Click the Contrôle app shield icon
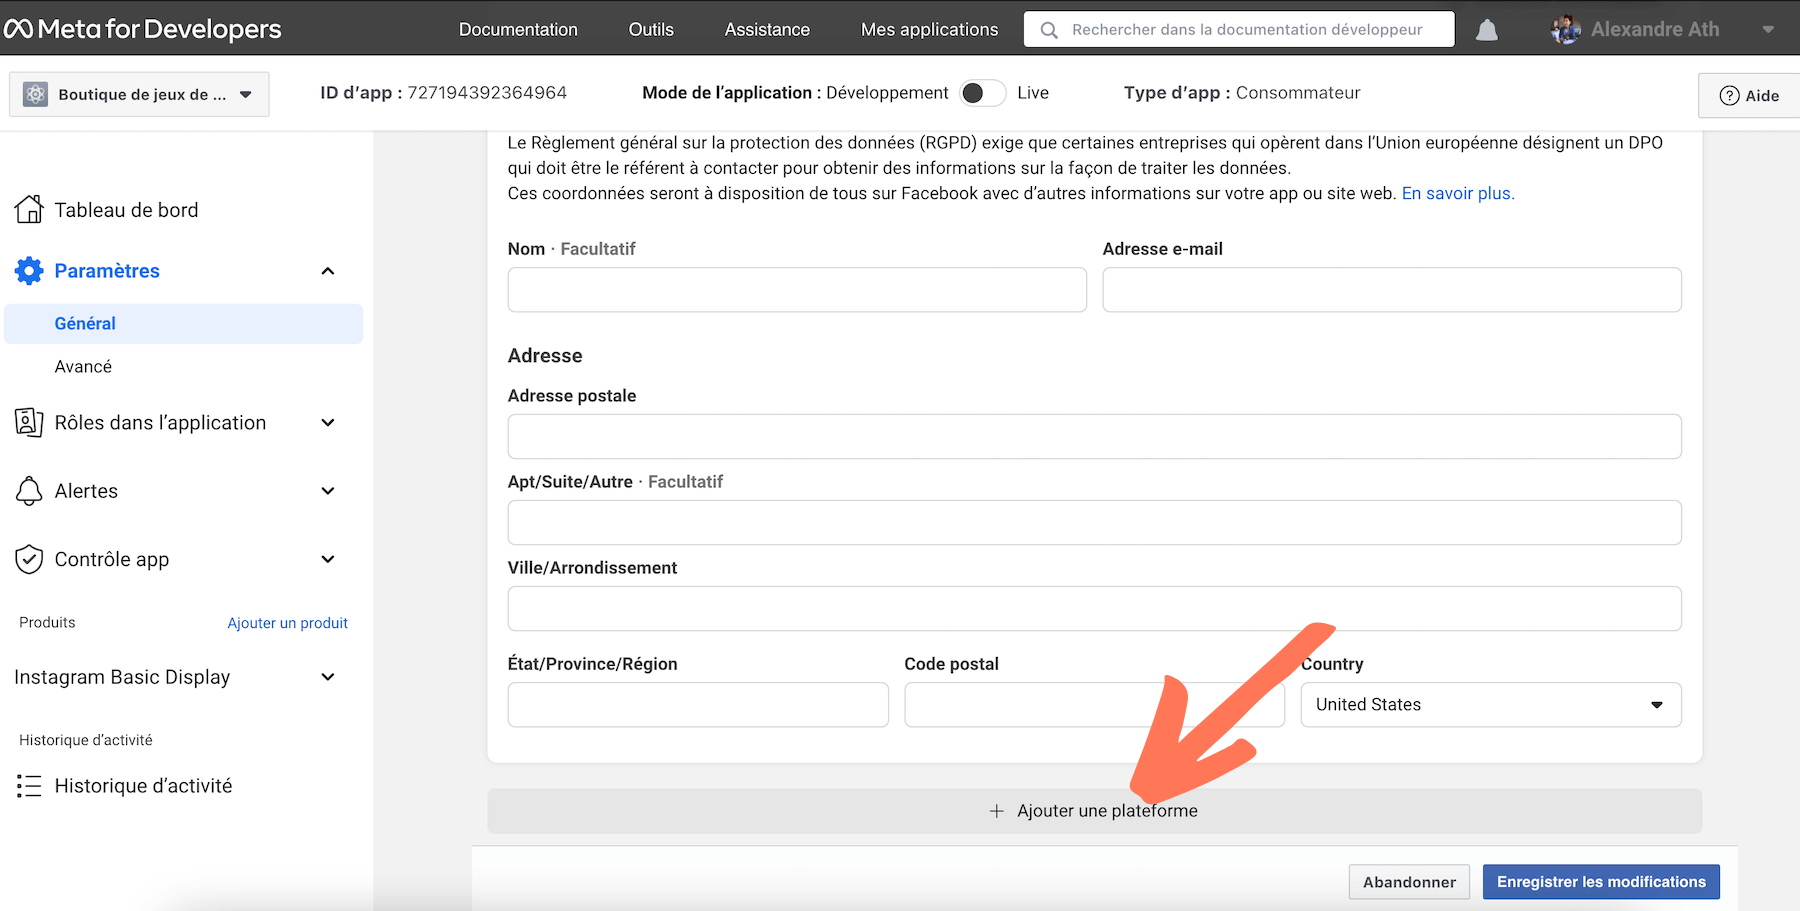The image size is (1800, 911). coord(29,559)
